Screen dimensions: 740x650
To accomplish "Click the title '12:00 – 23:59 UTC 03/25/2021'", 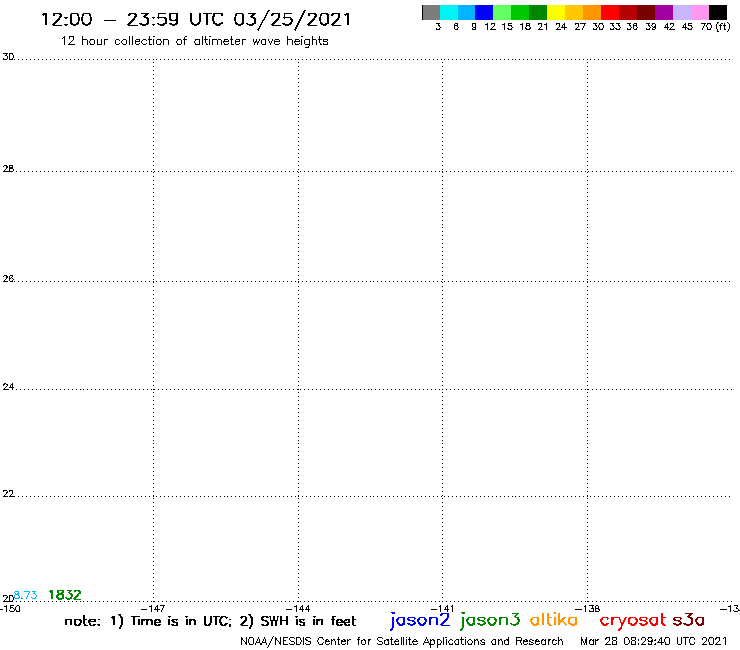I will pyautogui.click(x=196, y=20).
